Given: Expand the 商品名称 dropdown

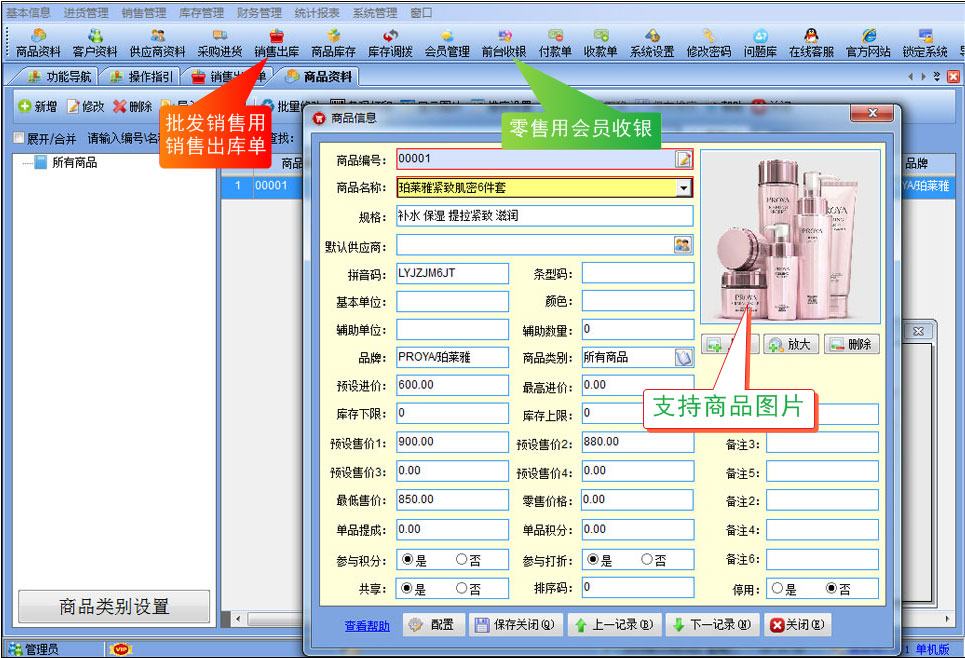Looking at the screenshot, I should (684, 187).
